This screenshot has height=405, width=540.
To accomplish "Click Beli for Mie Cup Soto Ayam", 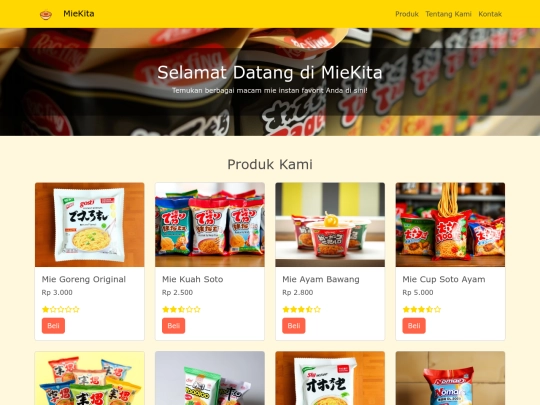I will [414, 326].
